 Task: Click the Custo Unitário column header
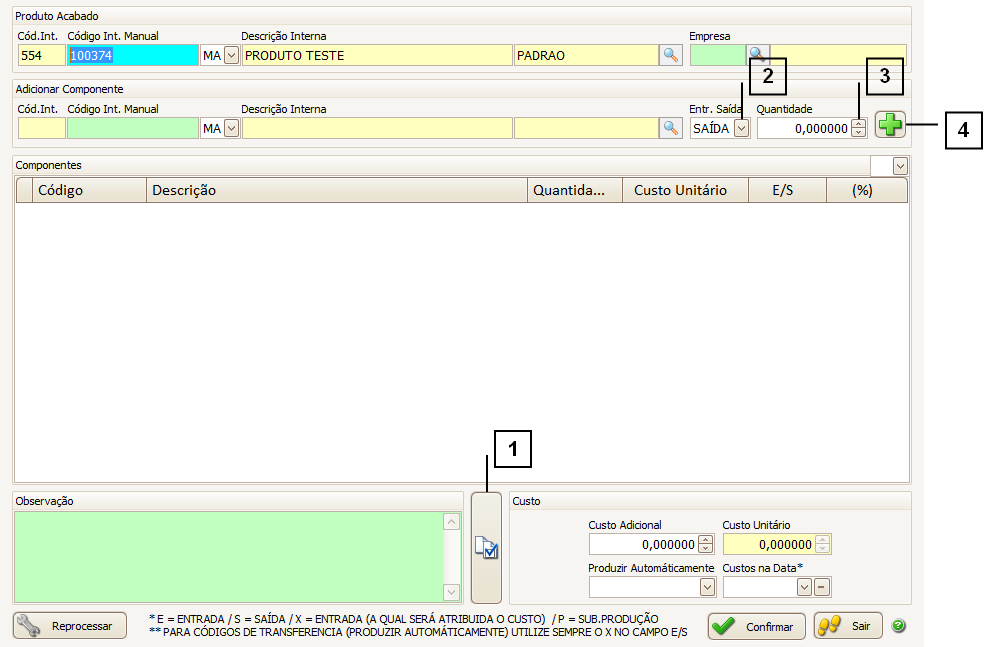pos(684,190)
